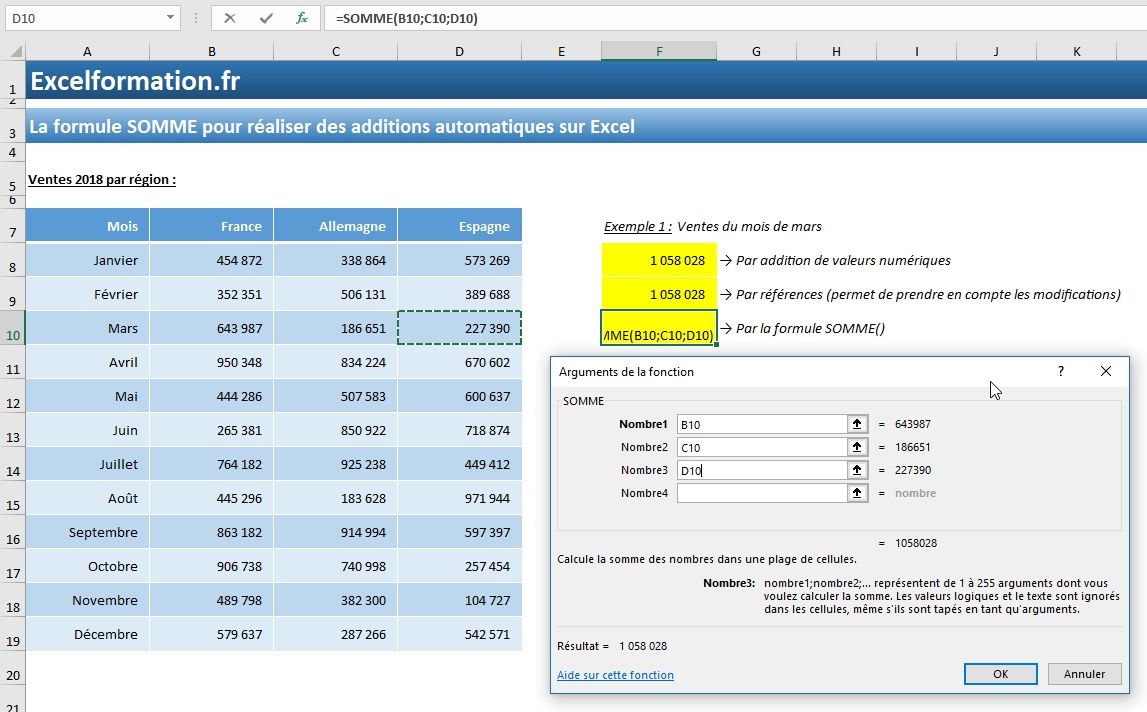Click the cancel X icon in formula bar
The image size is (1147, 712).
point(230,18)
